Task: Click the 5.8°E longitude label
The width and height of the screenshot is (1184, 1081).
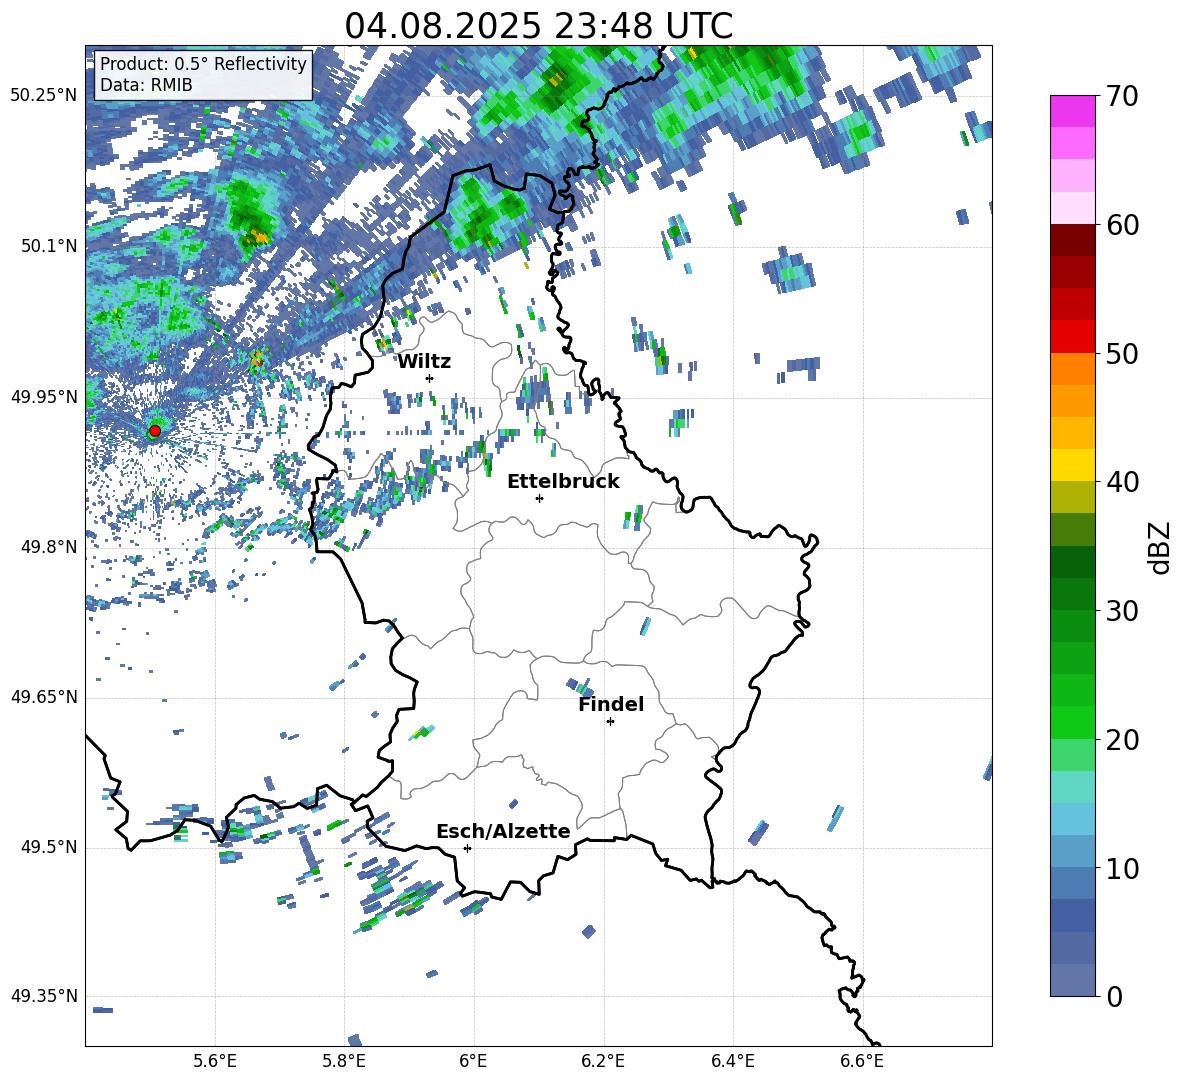Action: pos(345,1061)
